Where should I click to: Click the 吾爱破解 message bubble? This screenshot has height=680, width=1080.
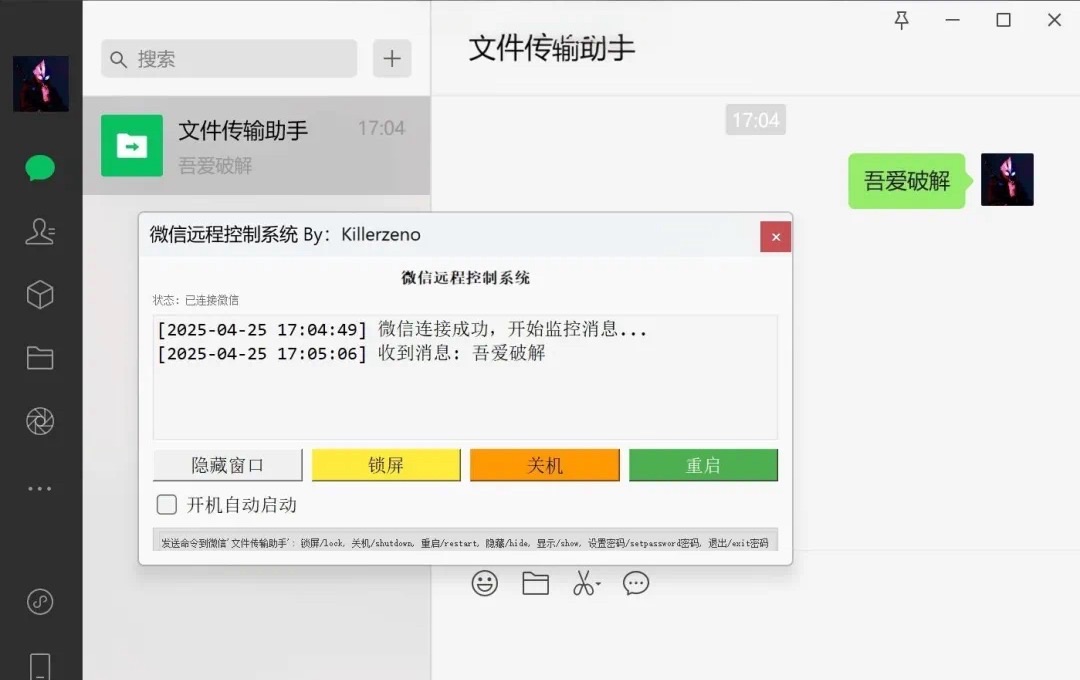(906, 181)
